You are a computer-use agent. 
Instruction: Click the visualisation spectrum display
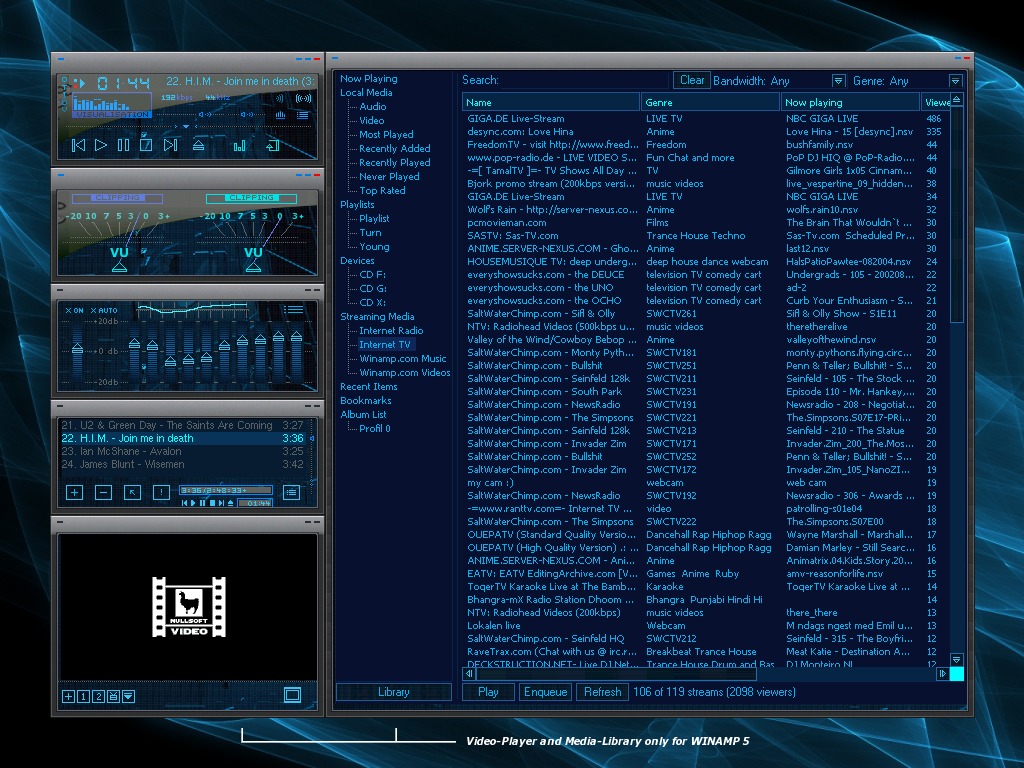point(112,103)
